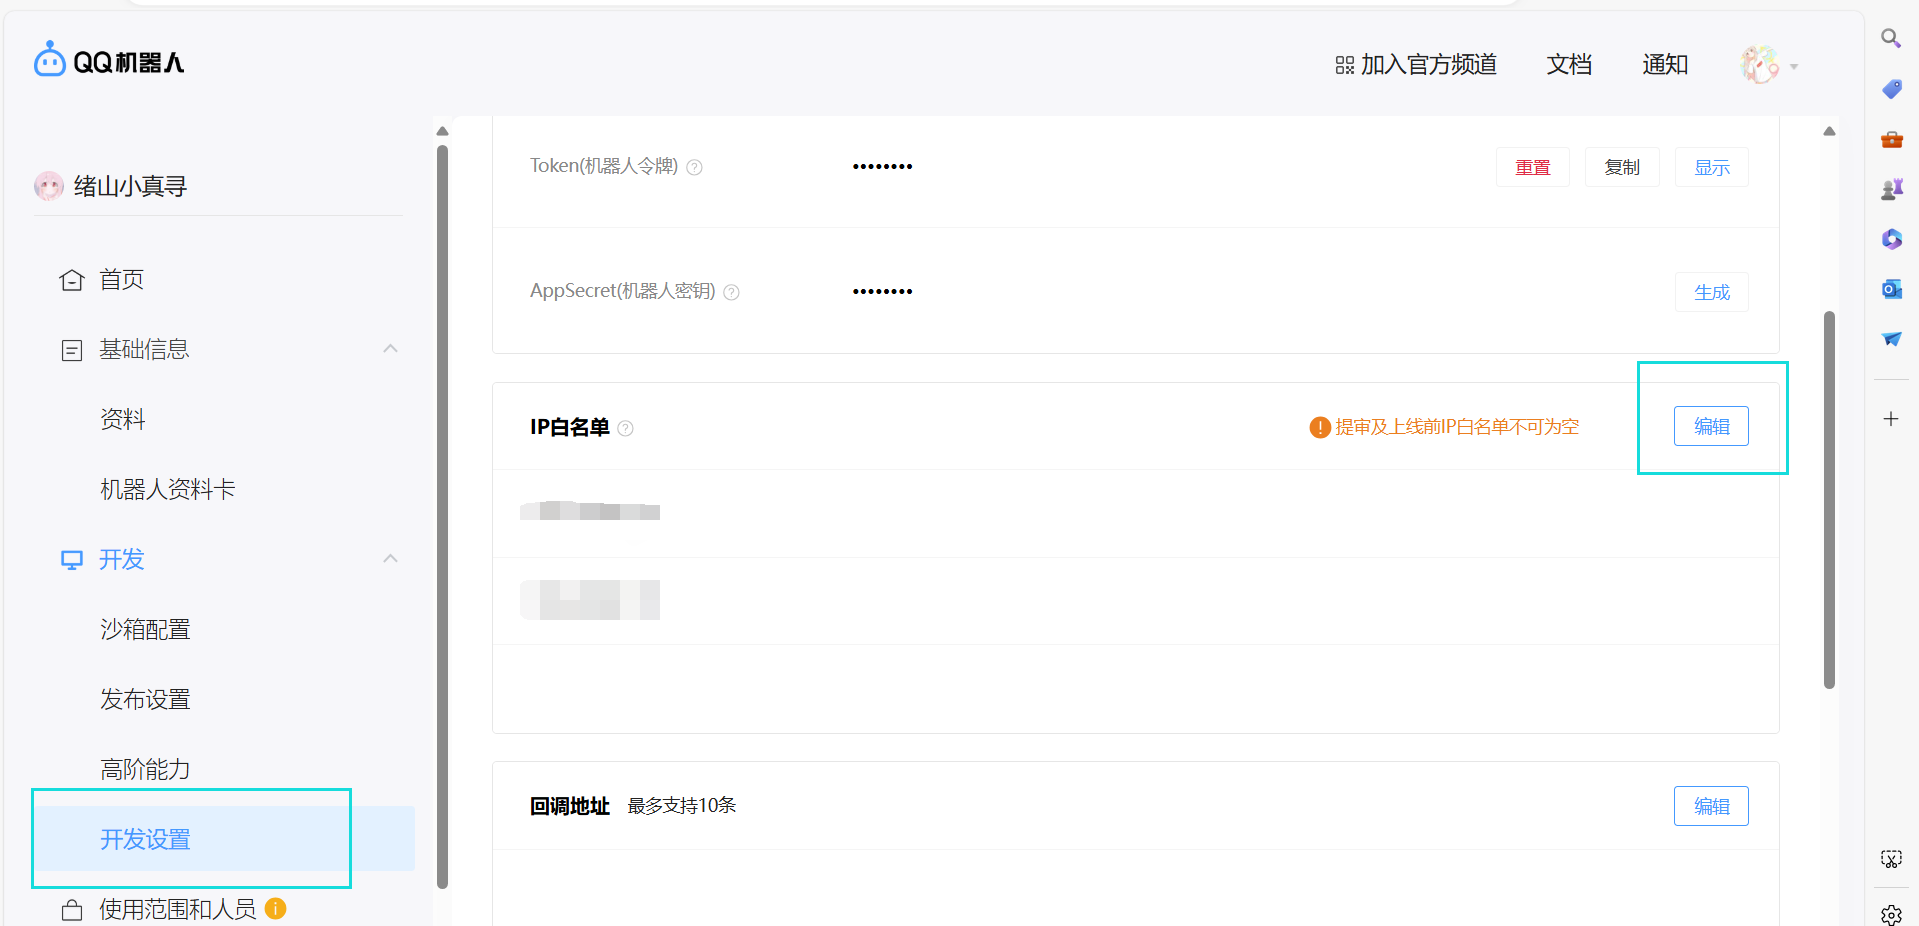Viewport: 1919px width, 926px height.
Task: Open 沙箱配置 in the sidebar
Action: point(145,629)
